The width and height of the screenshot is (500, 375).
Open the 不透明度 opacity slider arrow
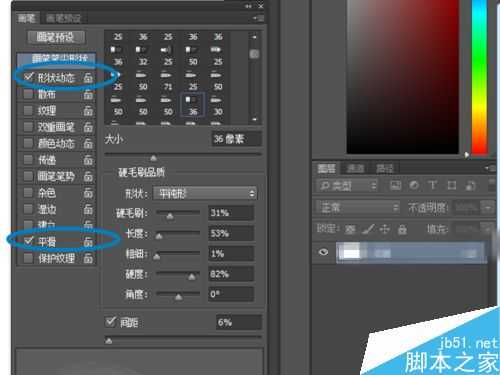pyautogui.click(x=488, y=208)
